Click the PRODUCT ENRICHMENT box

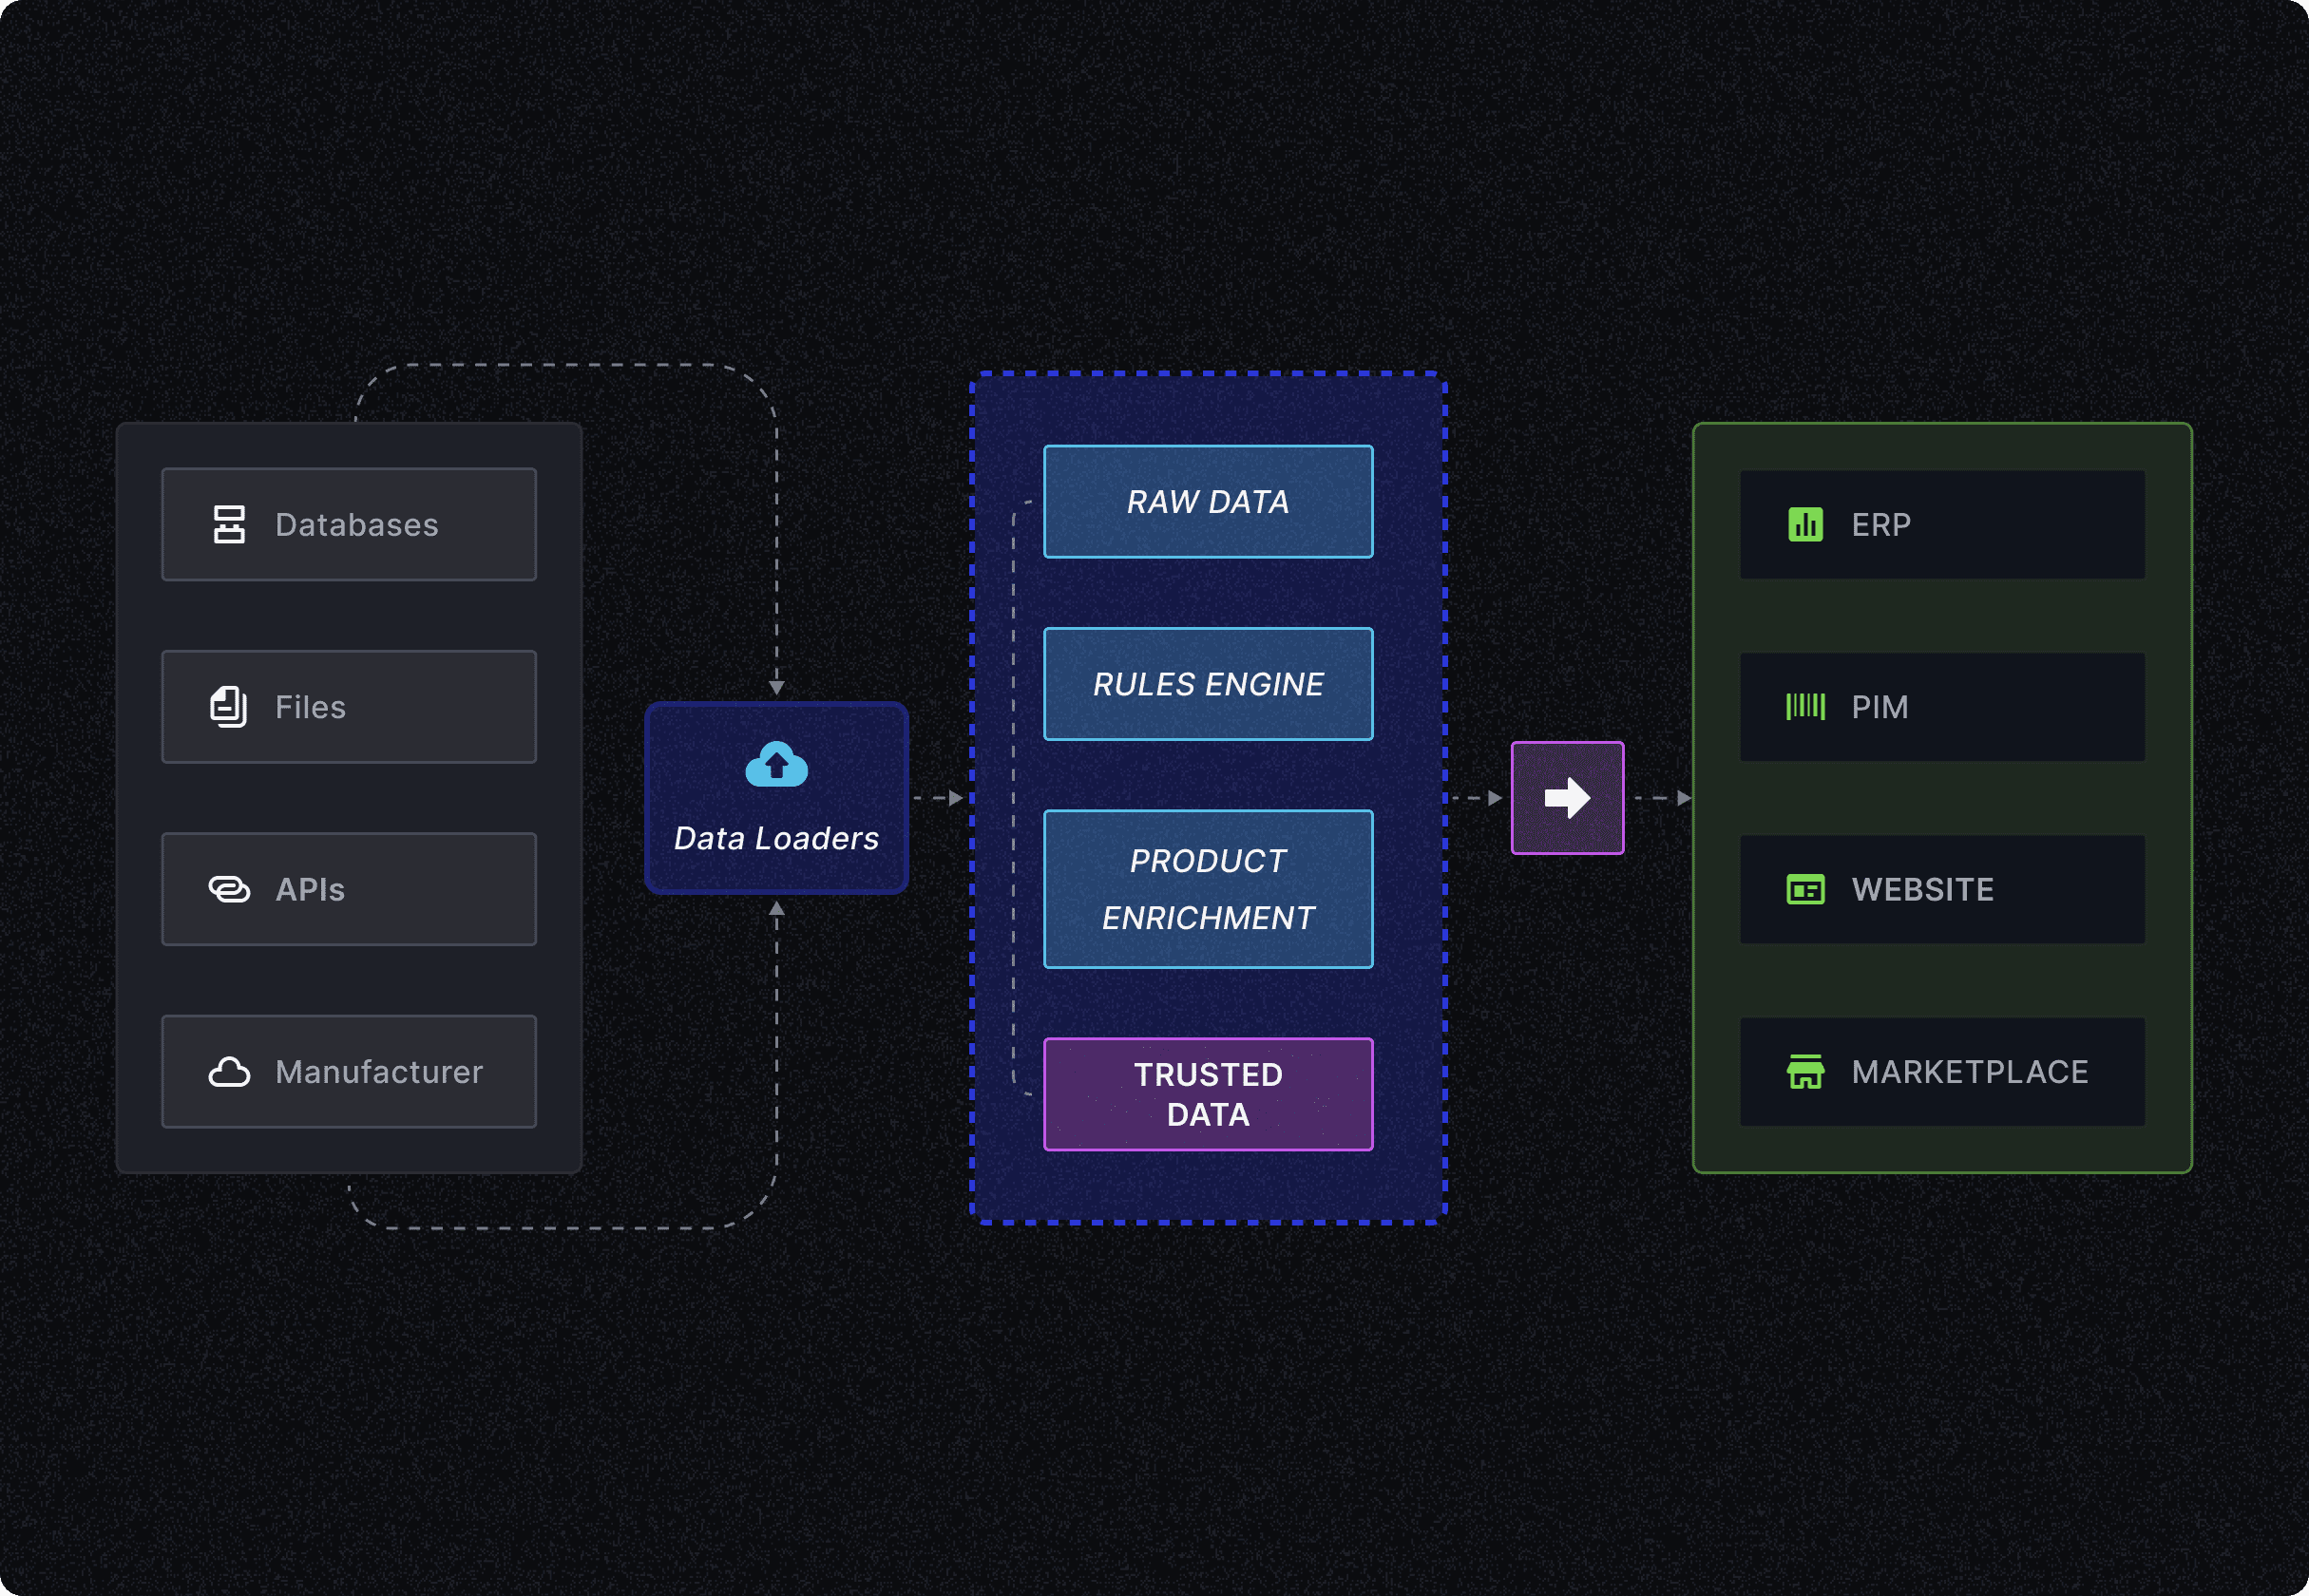[1208, 889]
